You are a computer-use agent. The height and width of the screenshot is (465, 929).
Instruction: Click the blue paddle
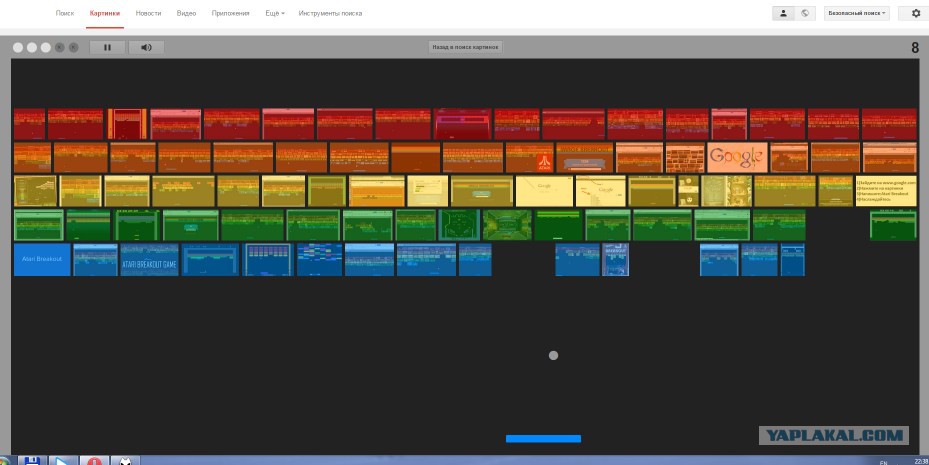point(543,439)
